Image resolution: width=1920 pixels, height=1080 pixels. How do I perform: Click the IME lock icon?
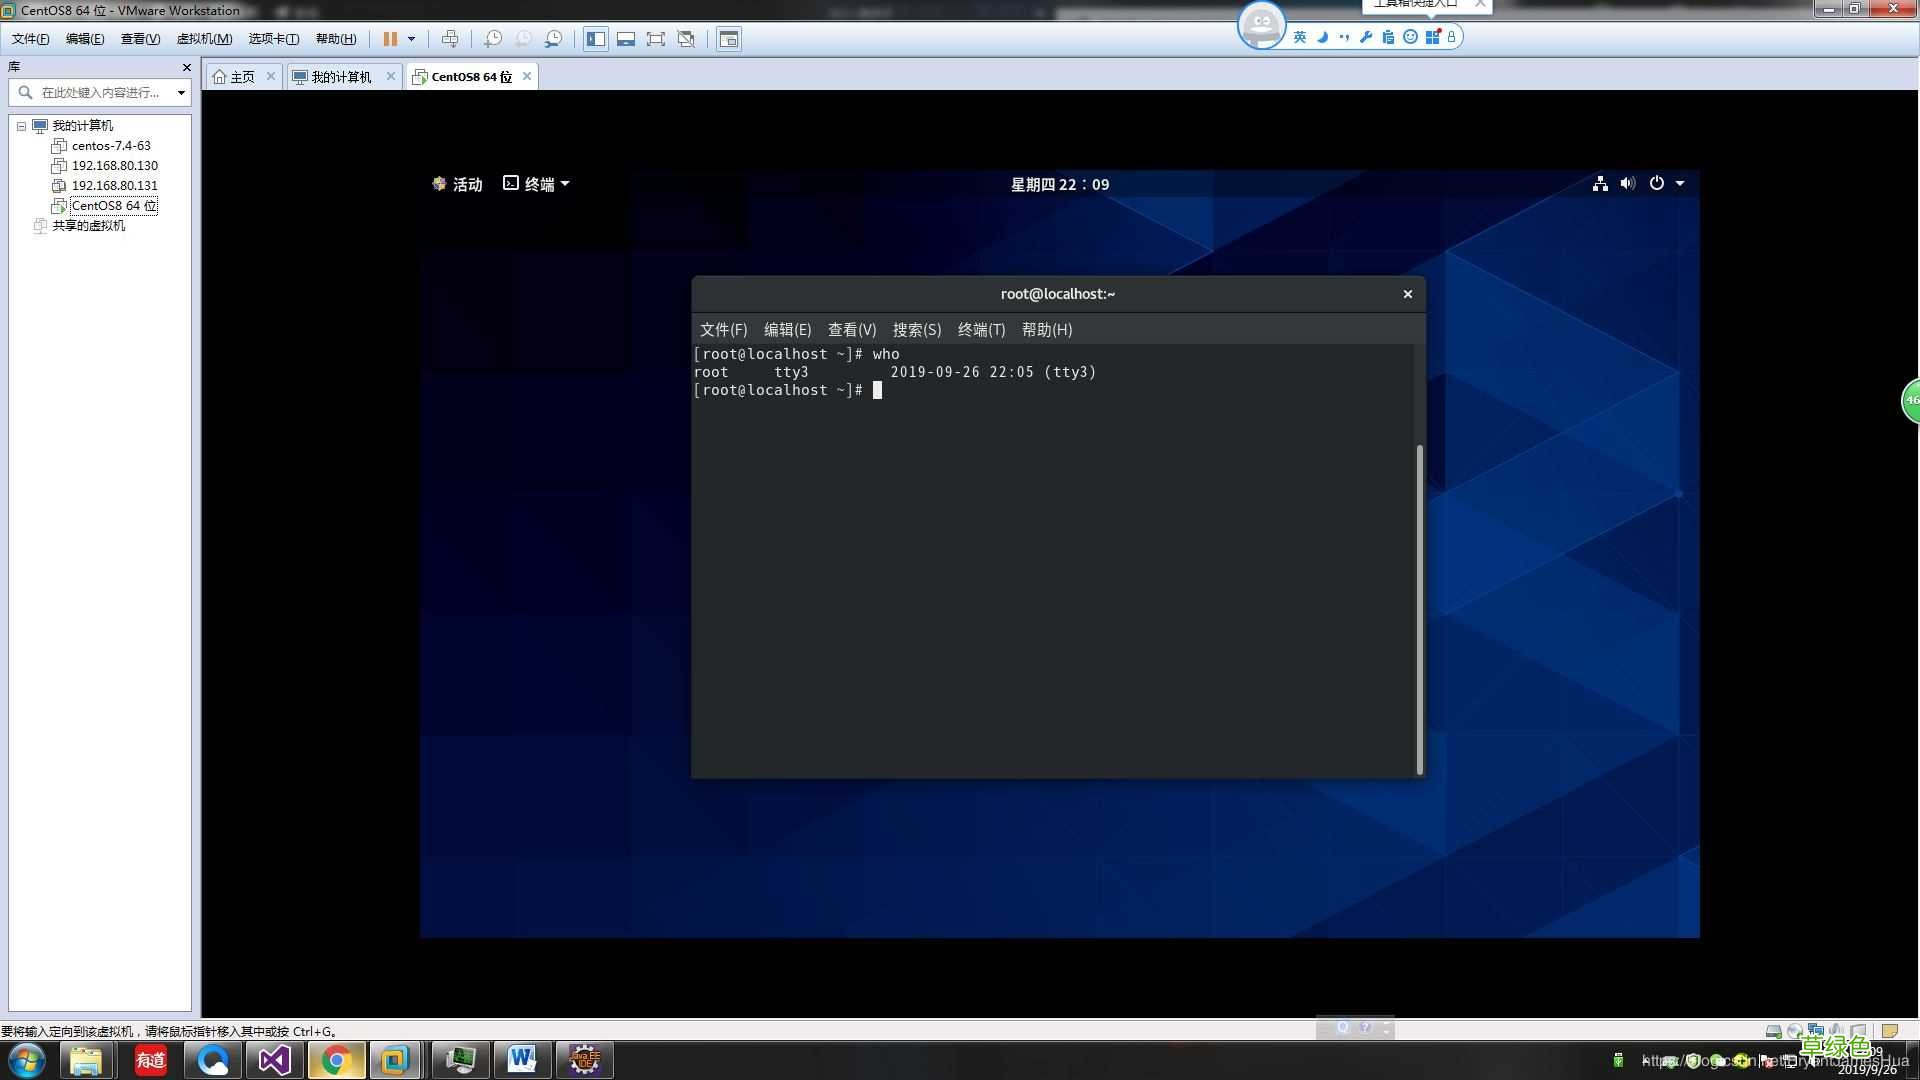pos(1451,37)
